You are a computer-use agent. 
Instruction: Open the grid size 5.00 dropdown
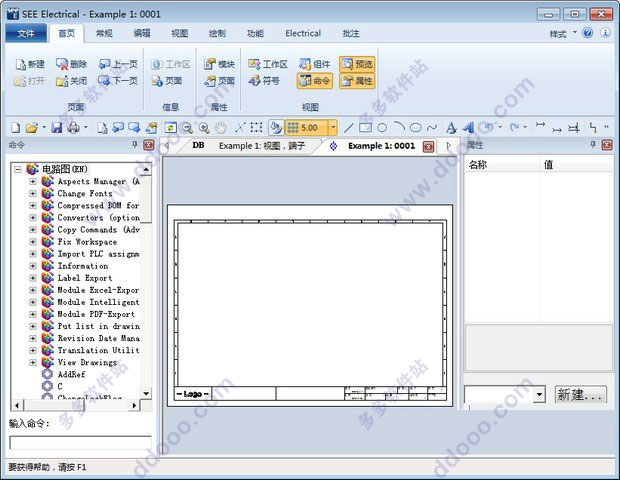coord(333,128)
